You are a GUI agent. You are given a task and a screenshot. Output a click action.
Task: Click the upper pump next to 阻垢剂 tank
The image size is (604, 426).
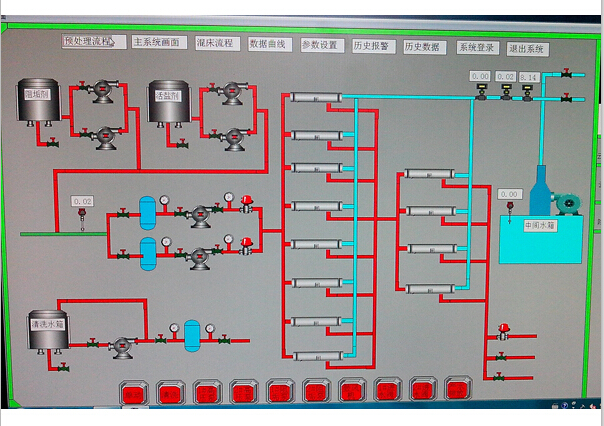(101, 94)
